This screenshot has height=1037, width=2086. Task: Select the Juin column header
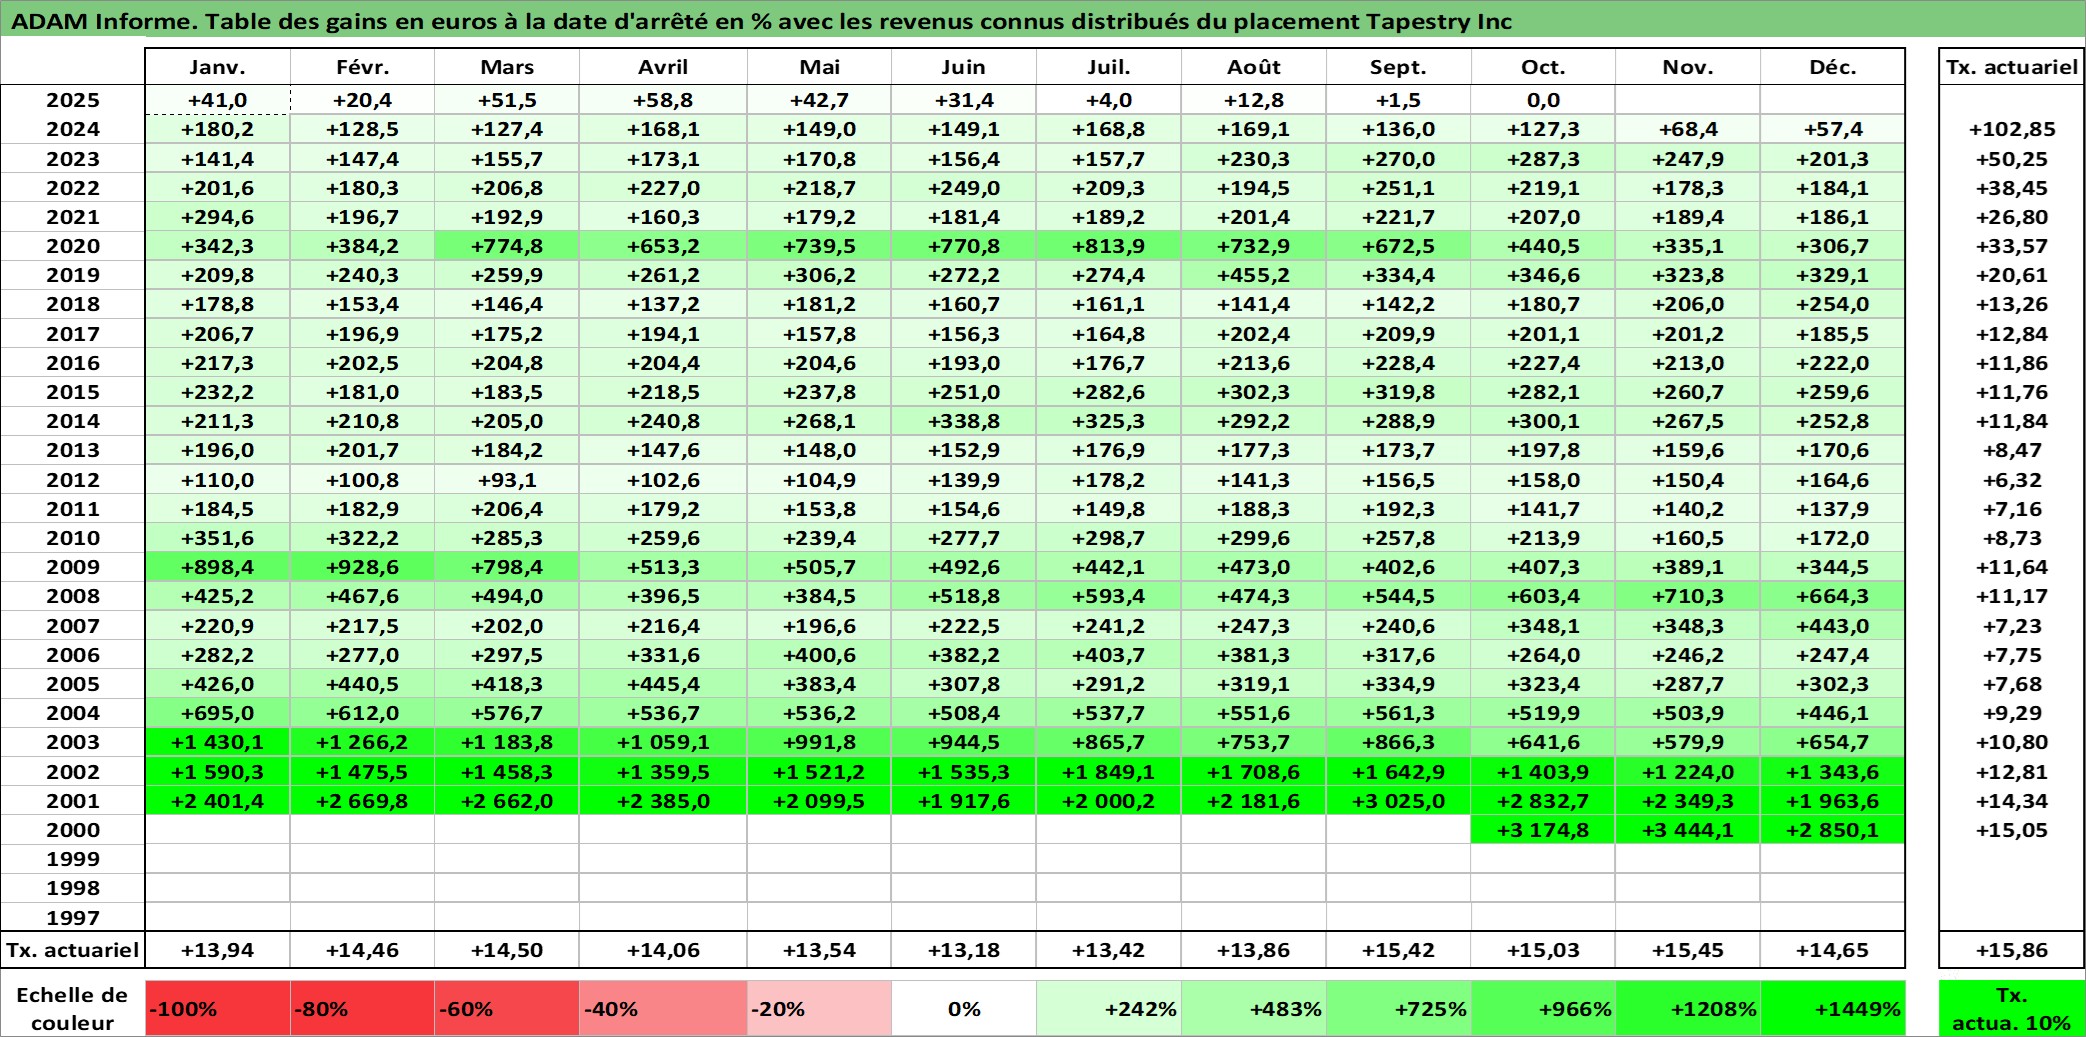pyautogui.click(x=964, y=67)
